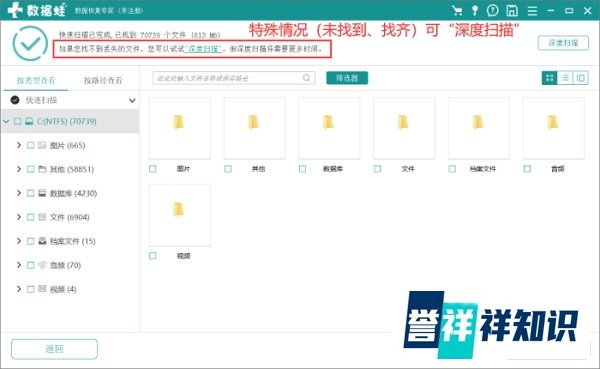Tick the checkbox under 档案文件 folder thumbnail

(452, 169)
